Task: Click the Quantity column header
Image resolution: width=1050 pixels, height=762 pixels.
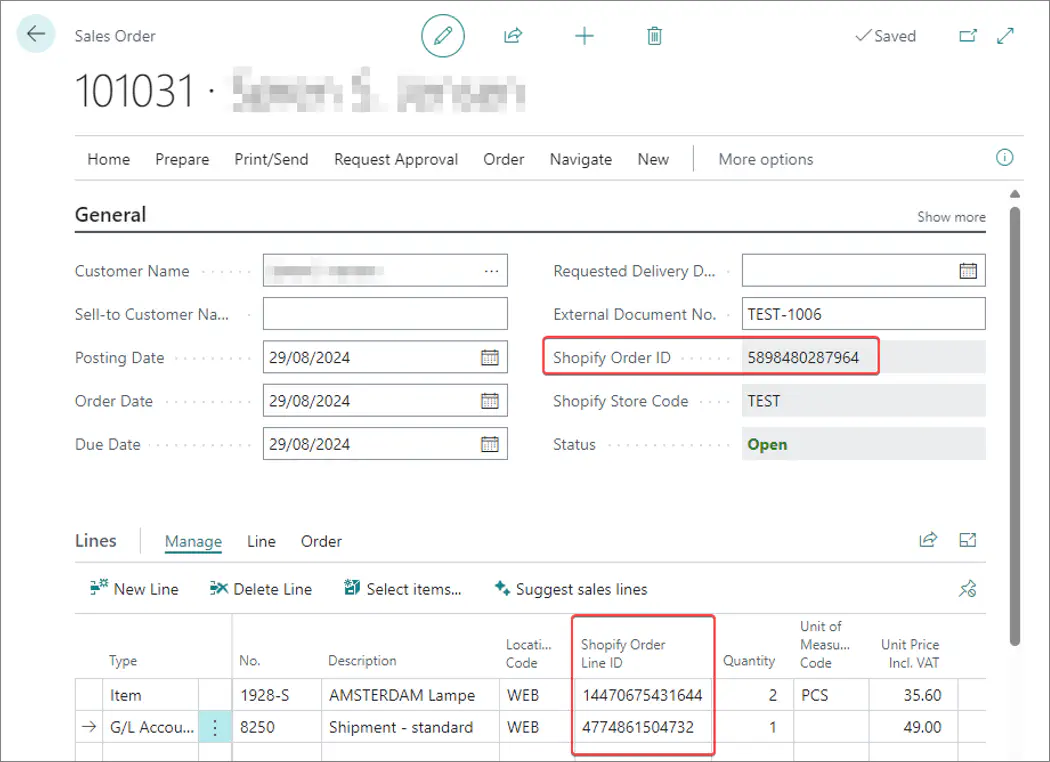Action: 749,660
